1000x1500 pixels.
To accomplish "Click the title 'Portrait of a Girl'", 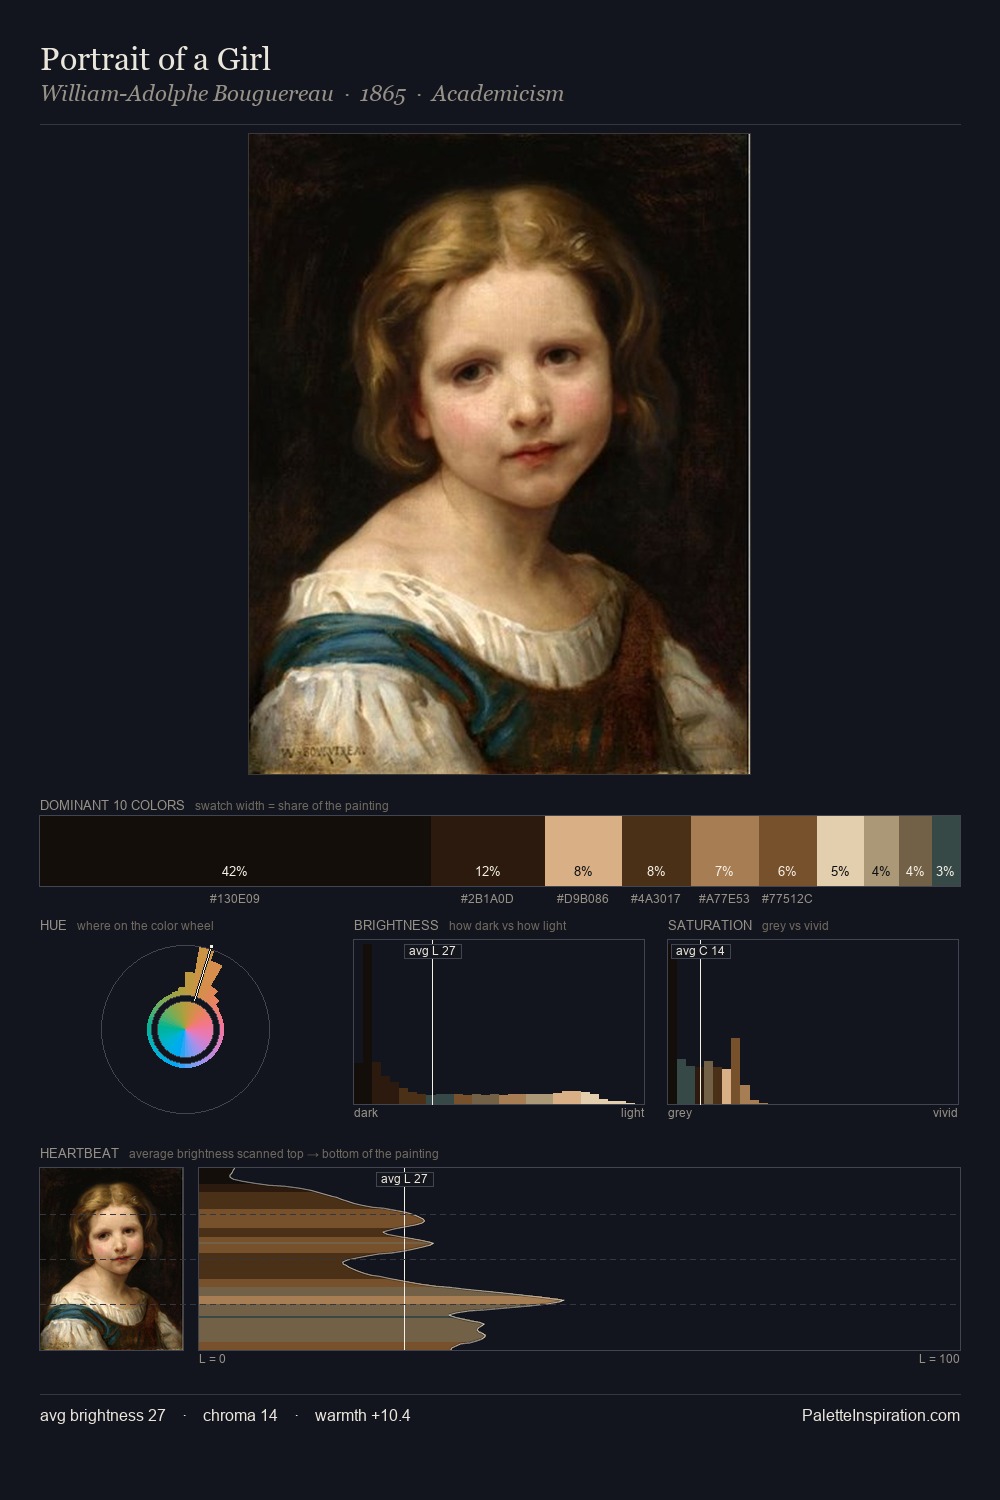I will pos(155,59).
